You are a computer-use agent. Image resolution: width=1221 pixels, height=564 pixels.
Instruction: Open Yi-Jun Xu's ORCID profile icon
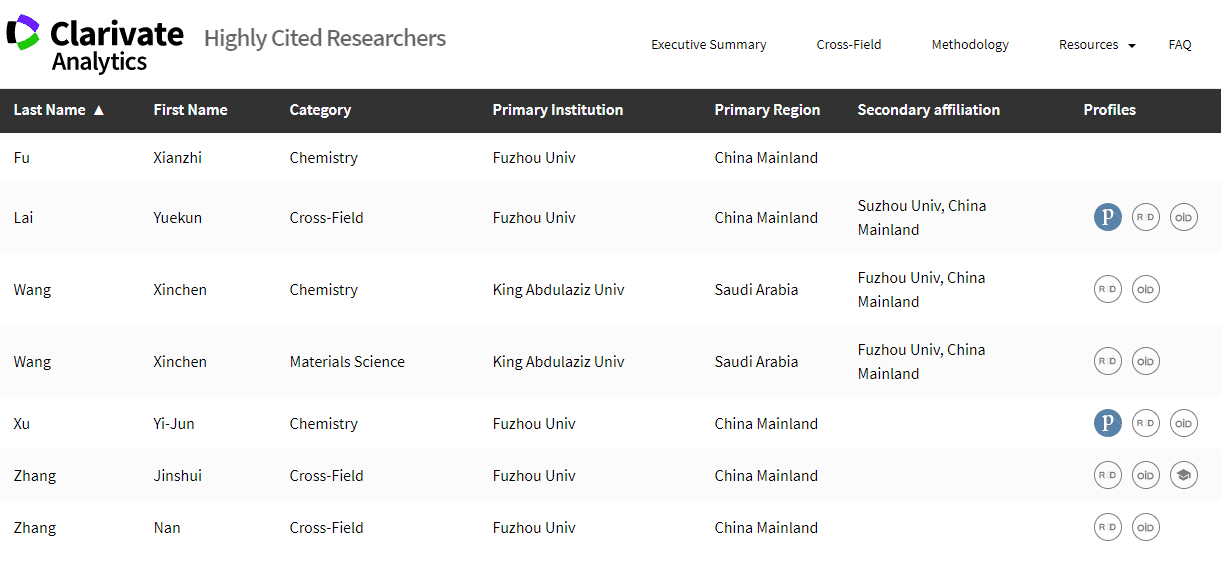[1183, 423]
